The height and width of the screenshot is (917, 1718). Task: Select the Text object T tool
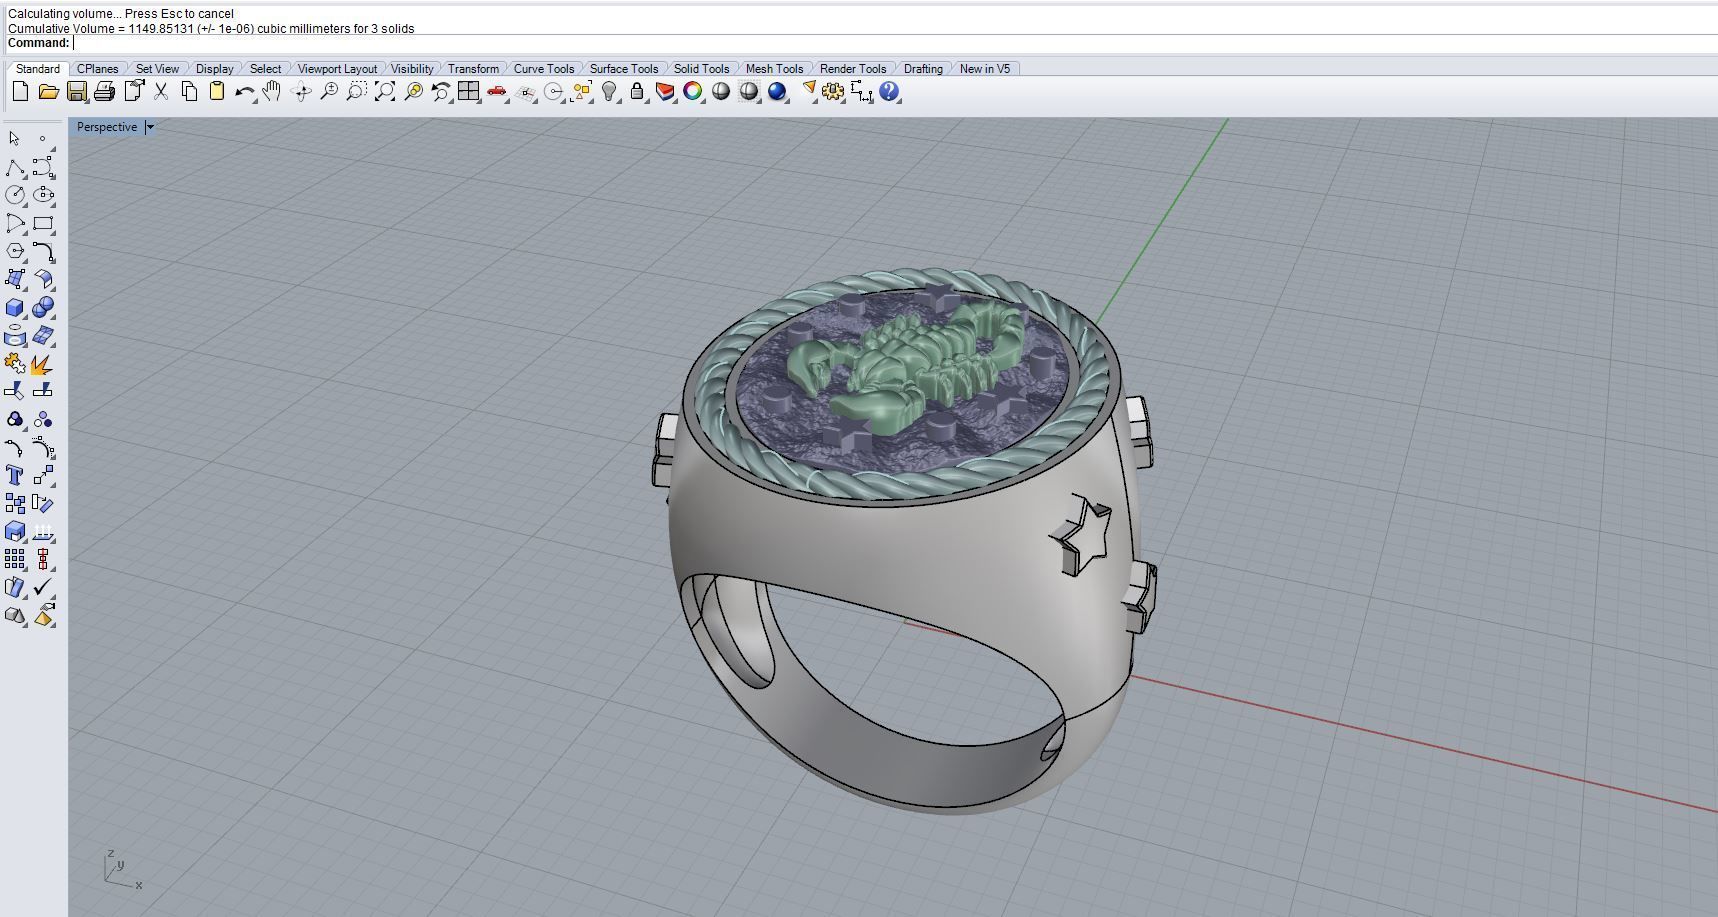click(x=15, y=475)
